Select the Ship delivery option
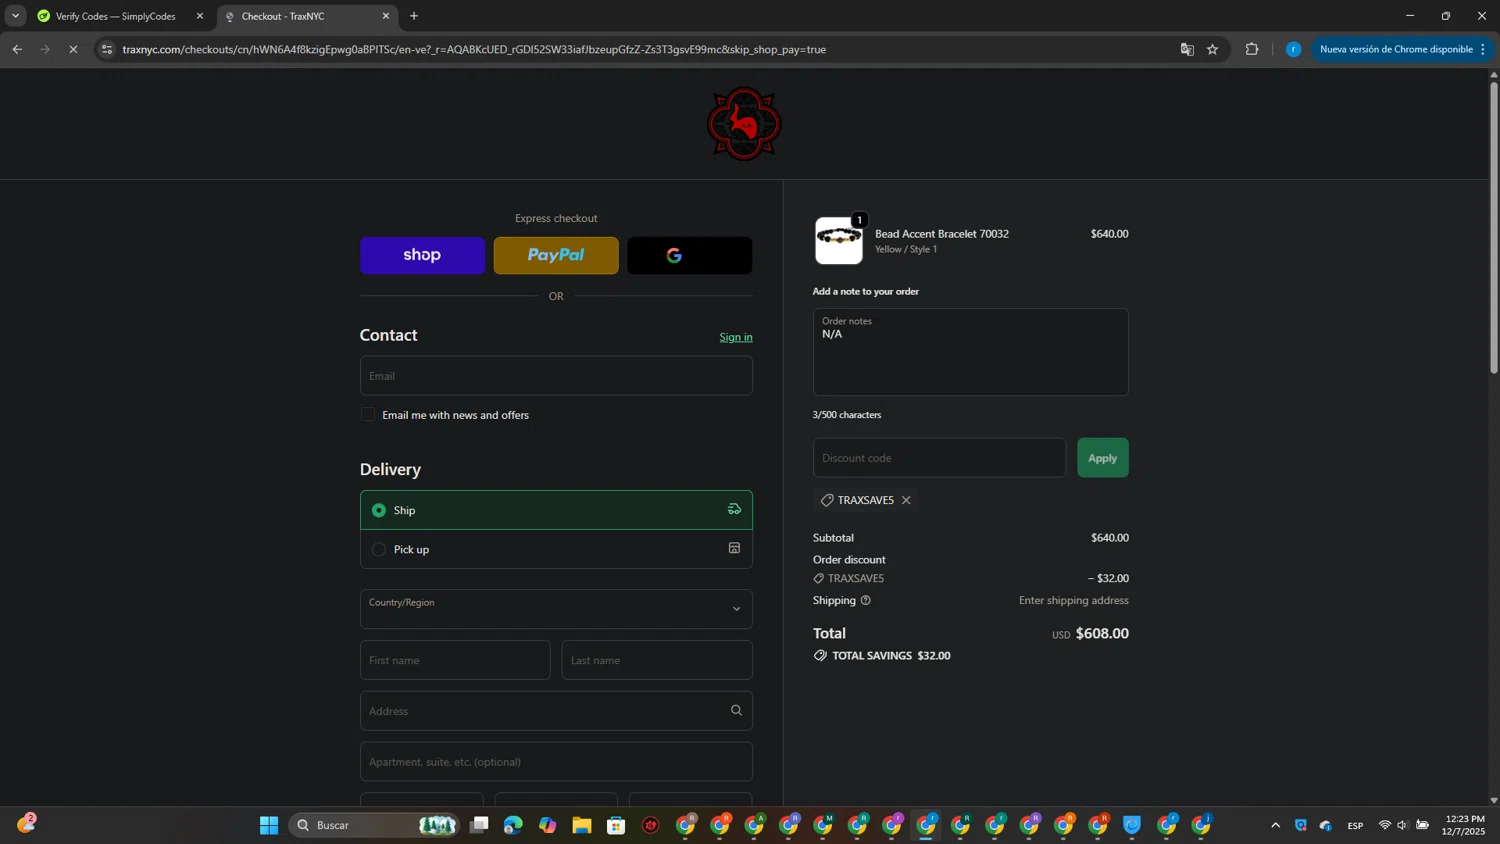This screenshot has width=1500, height=844. pos(379,510)
